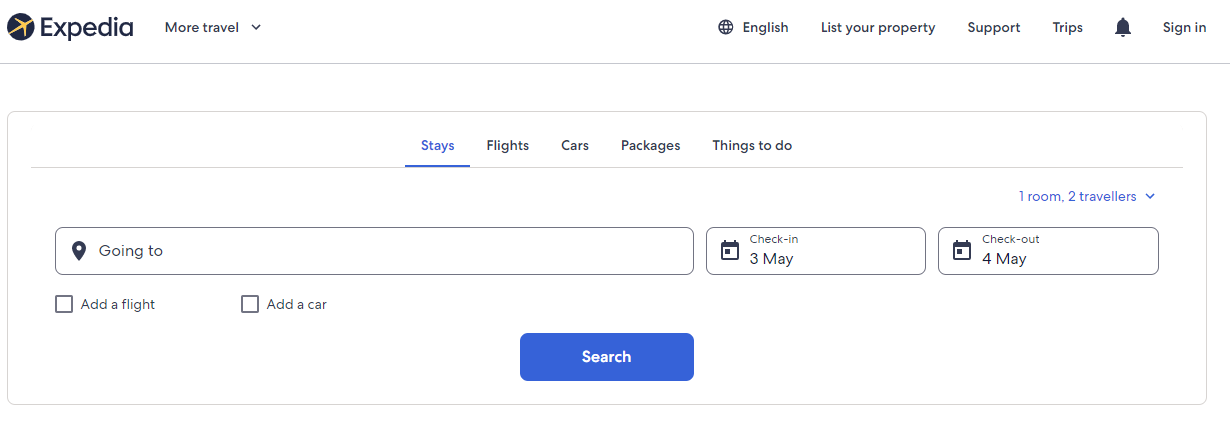This screenshot has height=430, width=1230.
Task: Click the More travel chevron arrow
Action: [256, 28]
